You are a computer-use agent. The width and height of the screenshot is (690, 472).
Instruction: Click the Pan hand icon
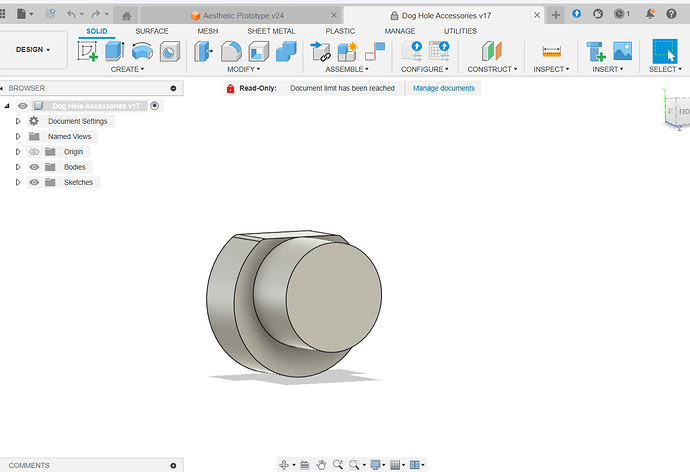(321, 465)
